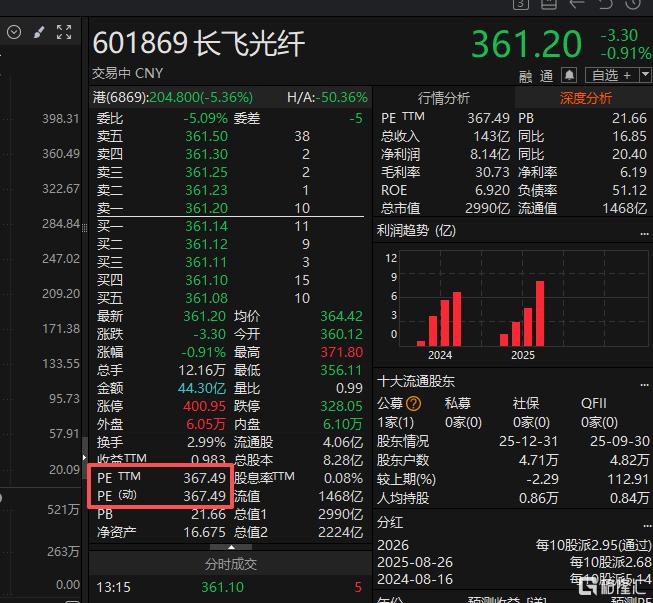Click the 股东情况 date 25-12-31

528,441
